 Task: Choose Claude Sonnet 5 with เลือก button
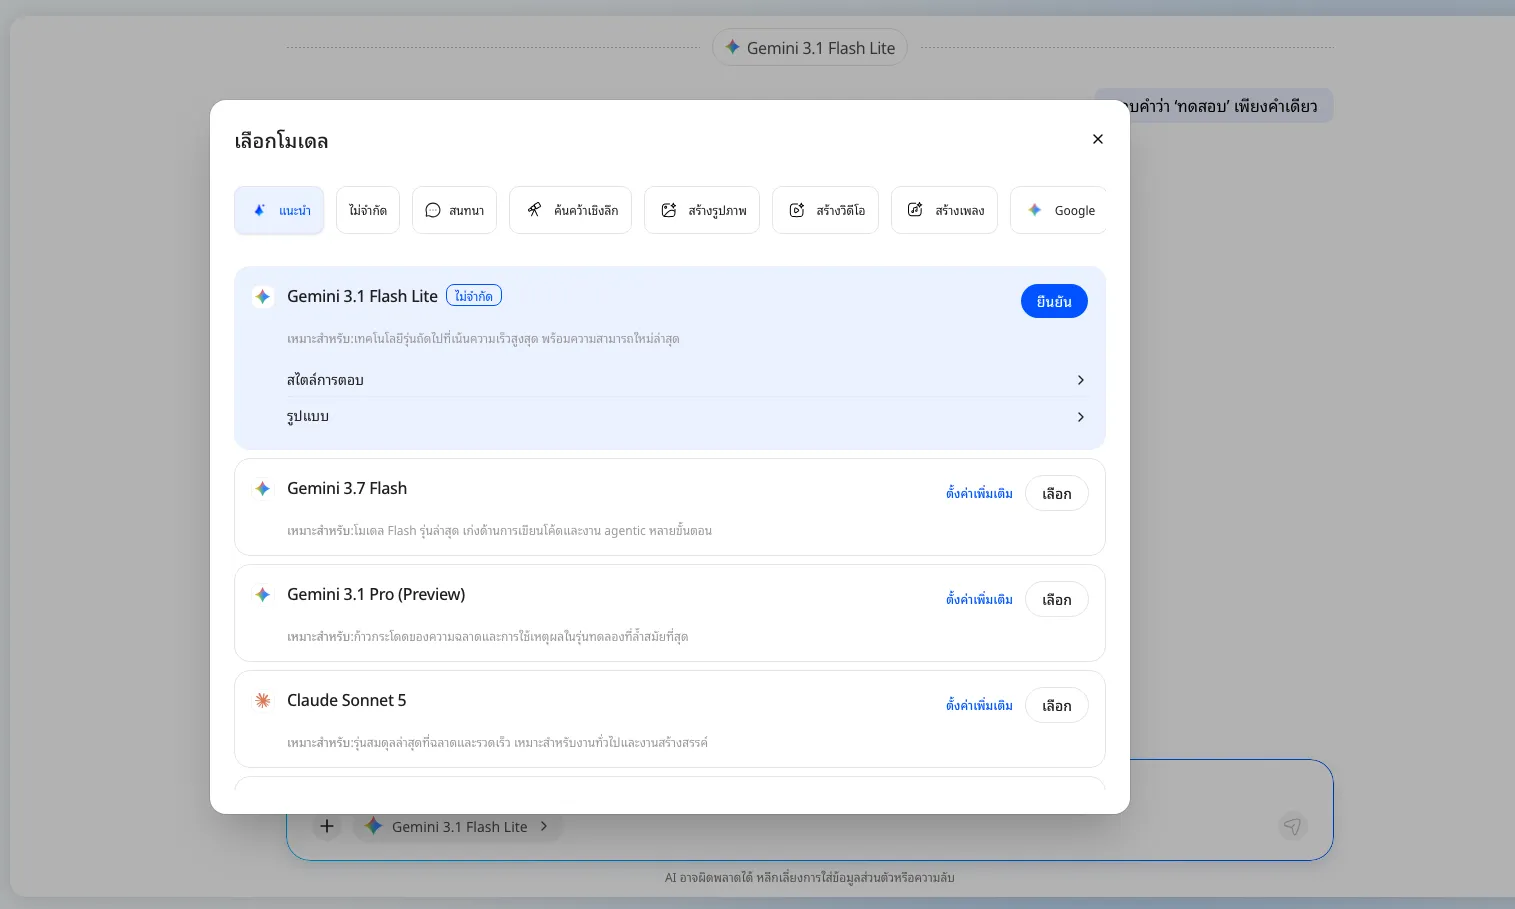coord(1057,705)
